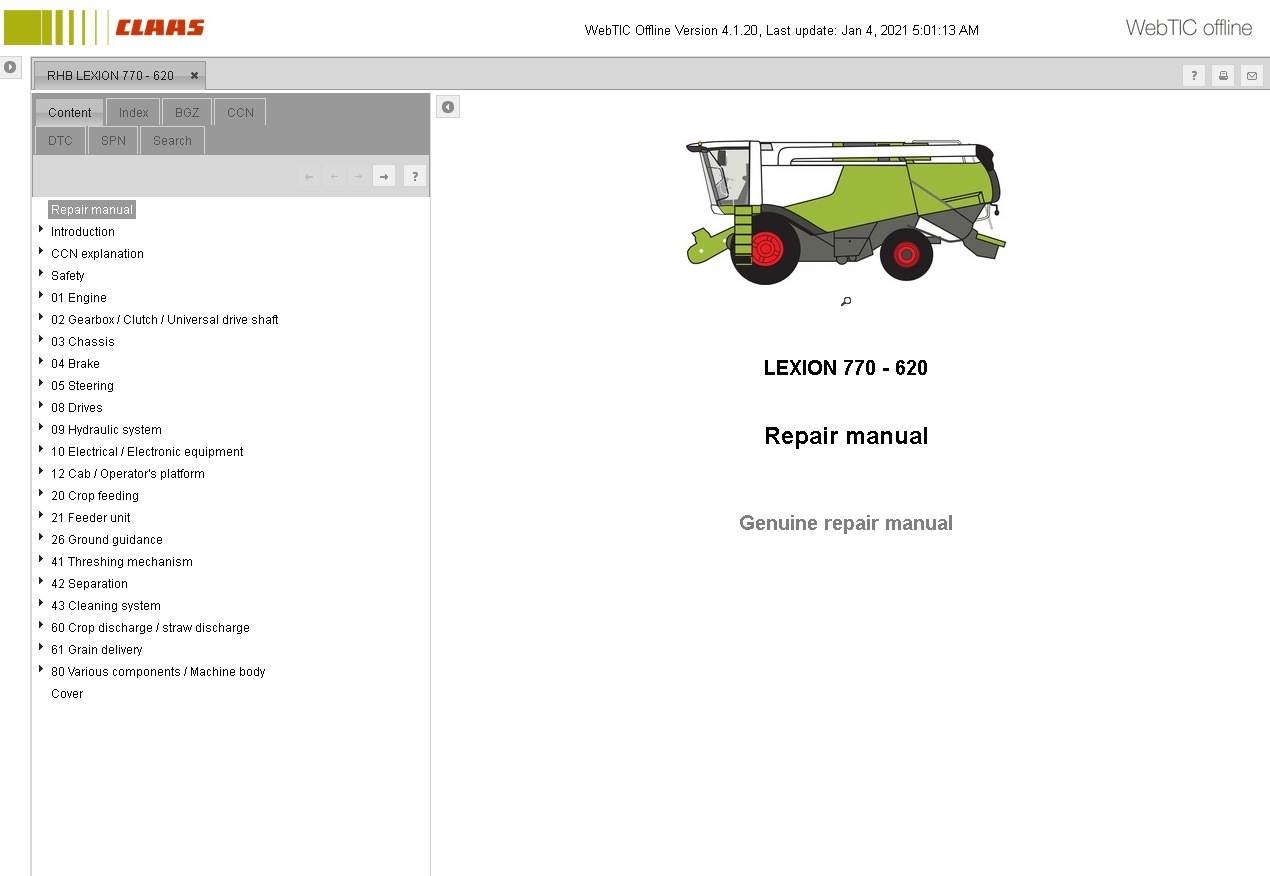Close the RHB LEXION 770 - 620 tab
The image size is (1270, 876).
click(193, 74)
